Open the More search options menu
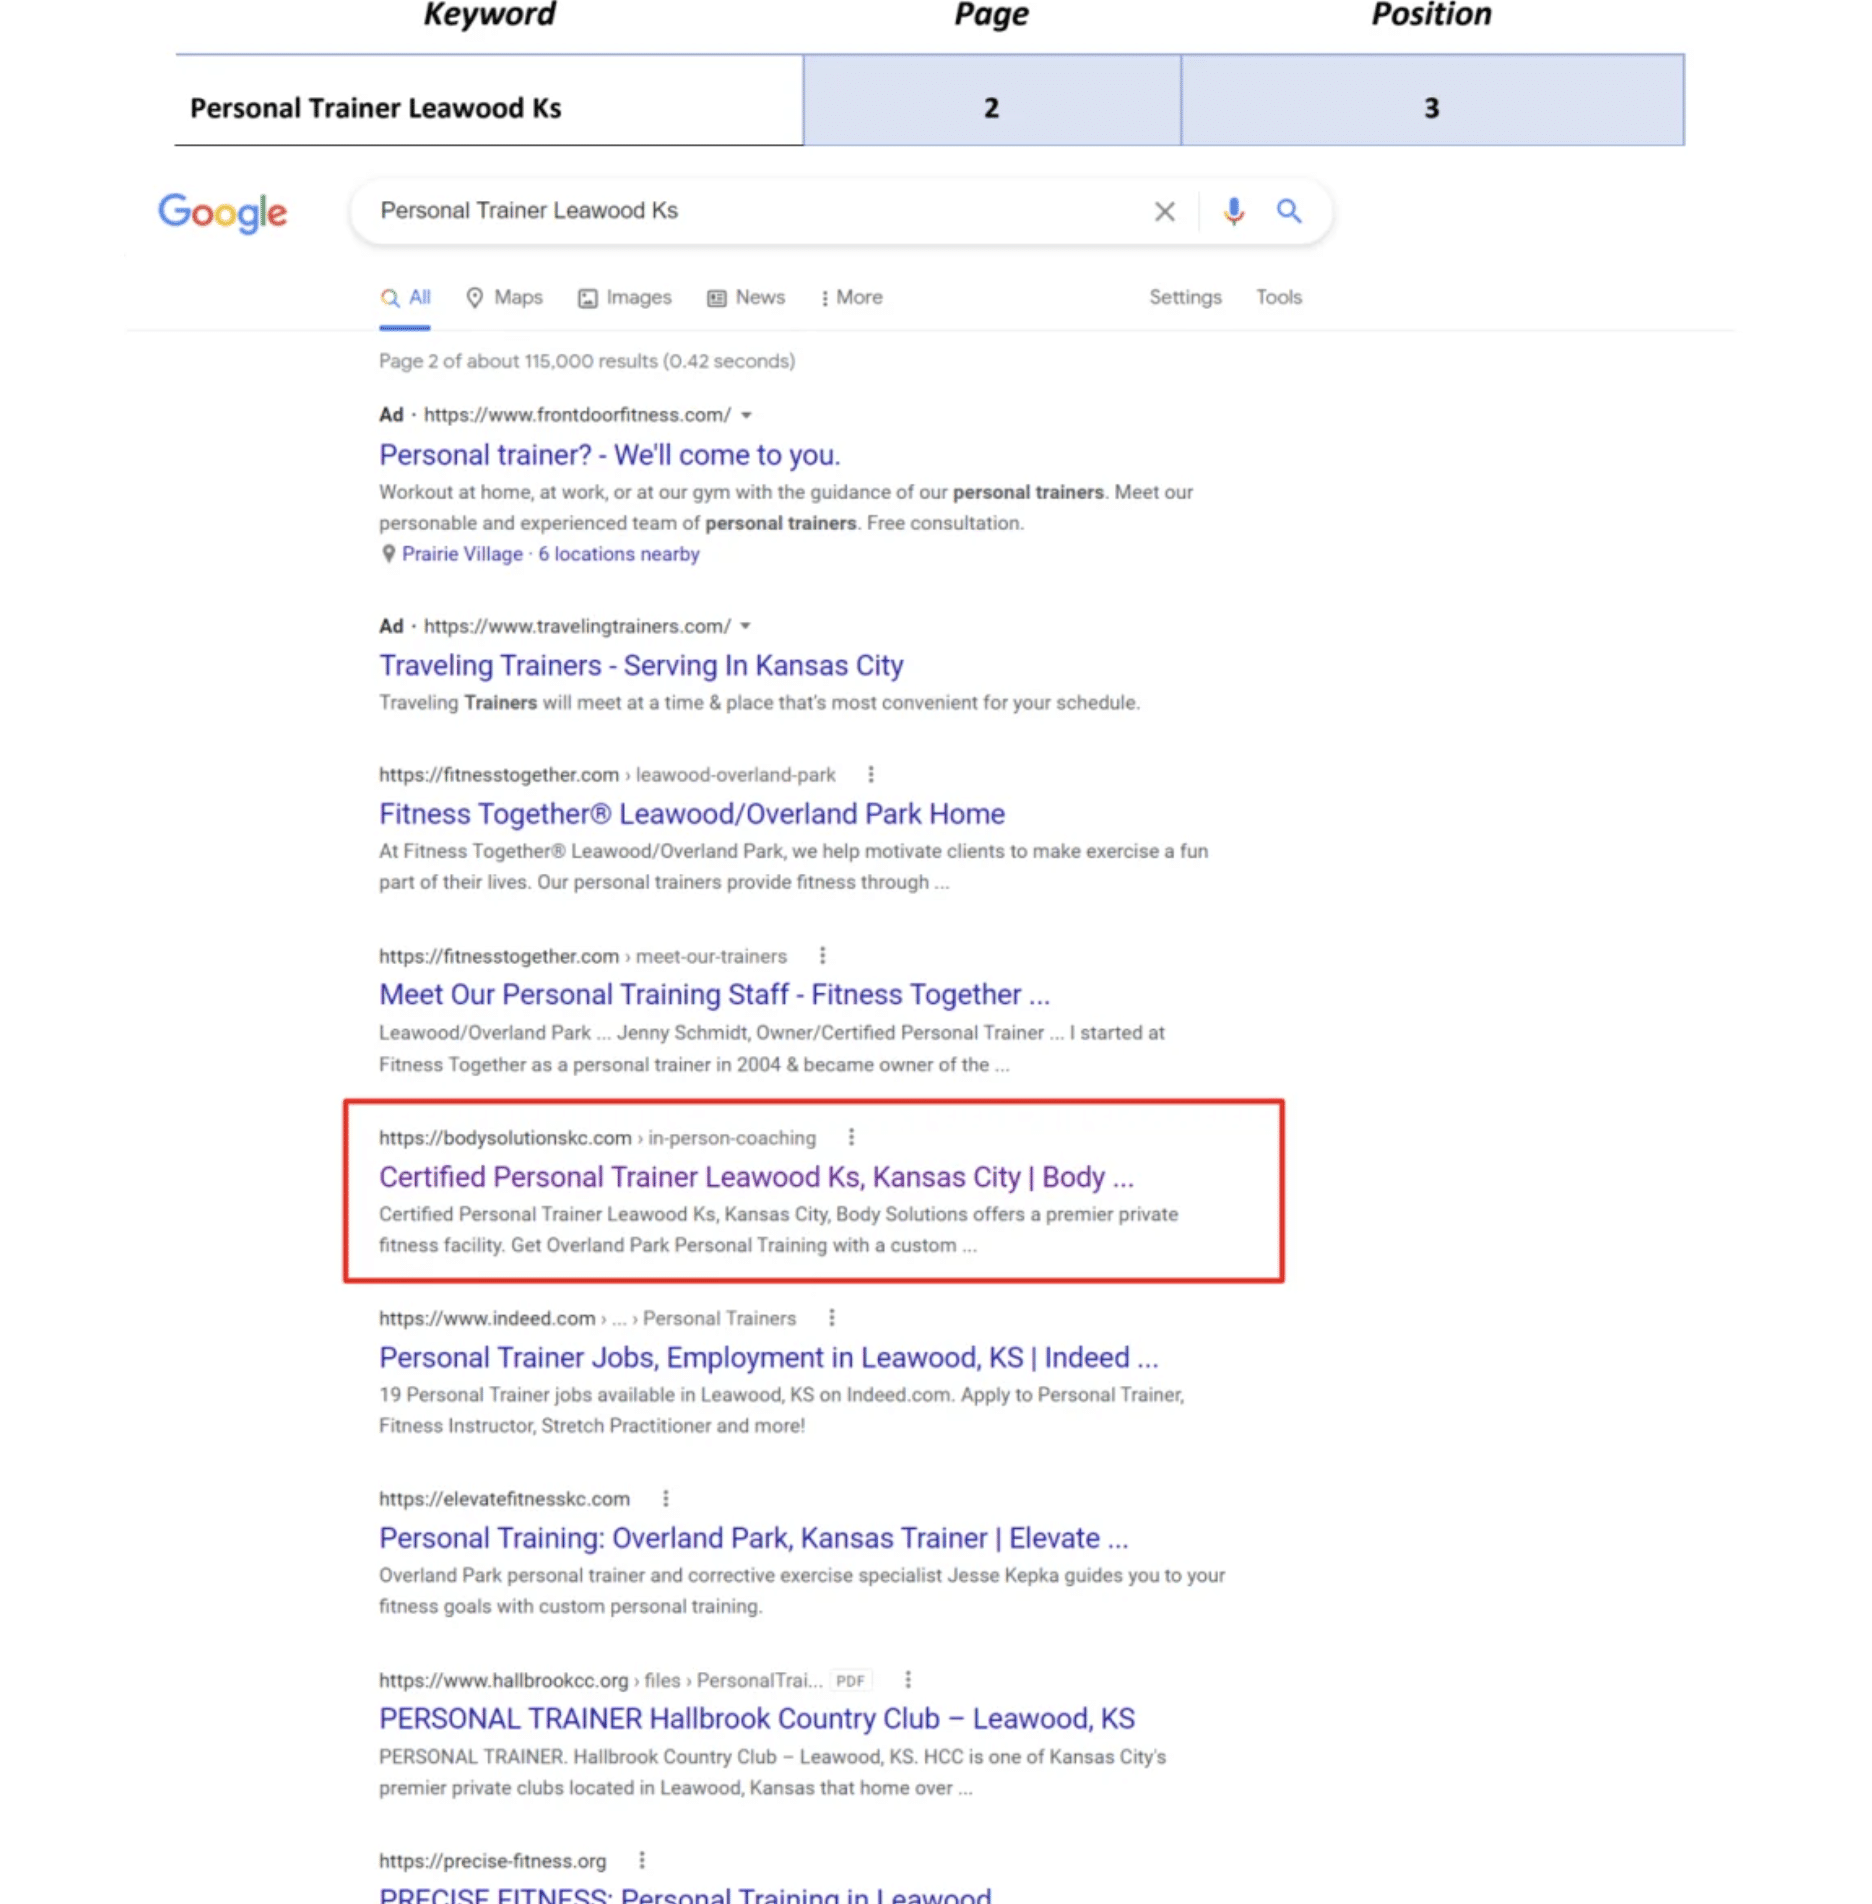Image resolution: width=1872 pixels, height=1904 pixels. [851, 298]
